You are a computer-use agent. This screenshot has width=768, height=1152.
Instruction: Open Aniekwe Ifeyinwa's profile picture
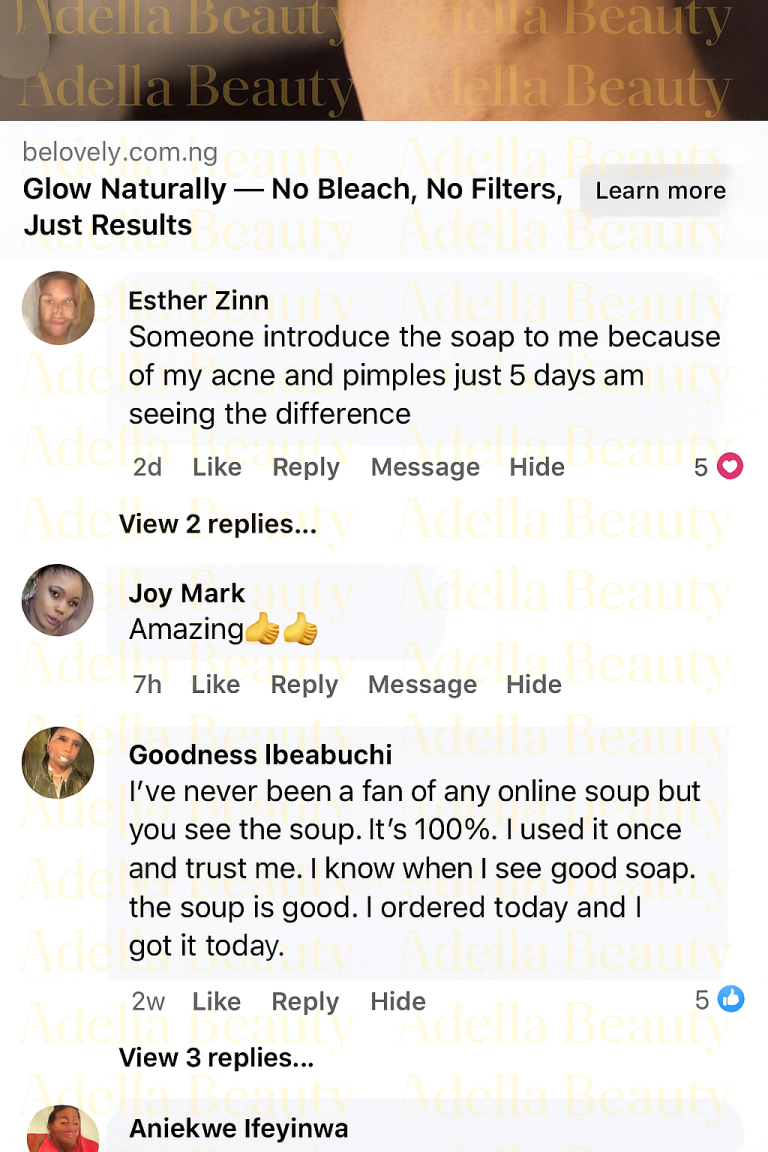coord(62,1132)
